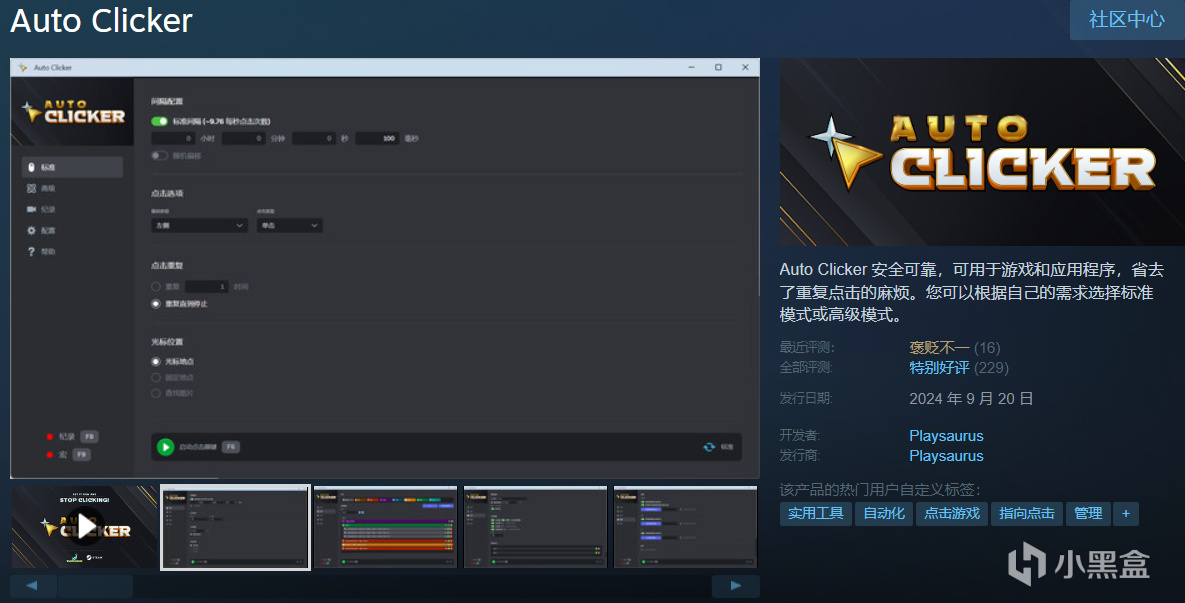Select the highlighted second screenshot thumbnail
This screenshot has height=603, width=1185.
pyautogui.click(x=236, y=527)
